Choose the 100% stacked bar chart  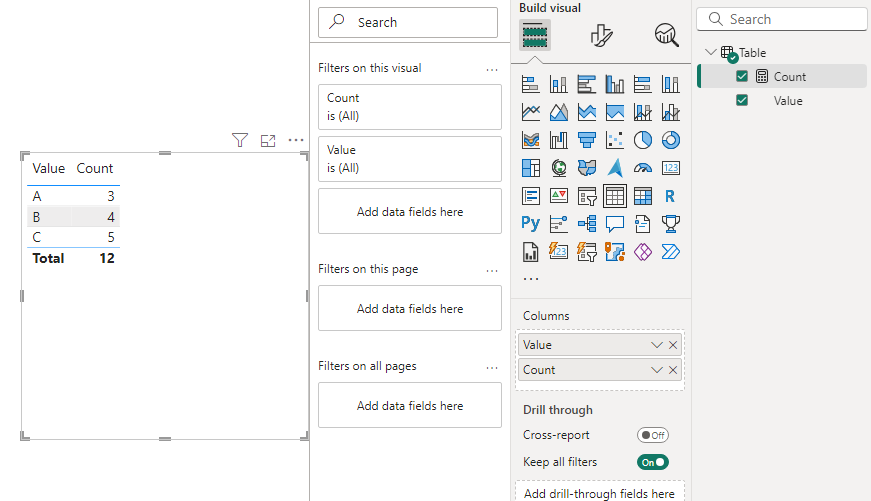tap(643, 84)
